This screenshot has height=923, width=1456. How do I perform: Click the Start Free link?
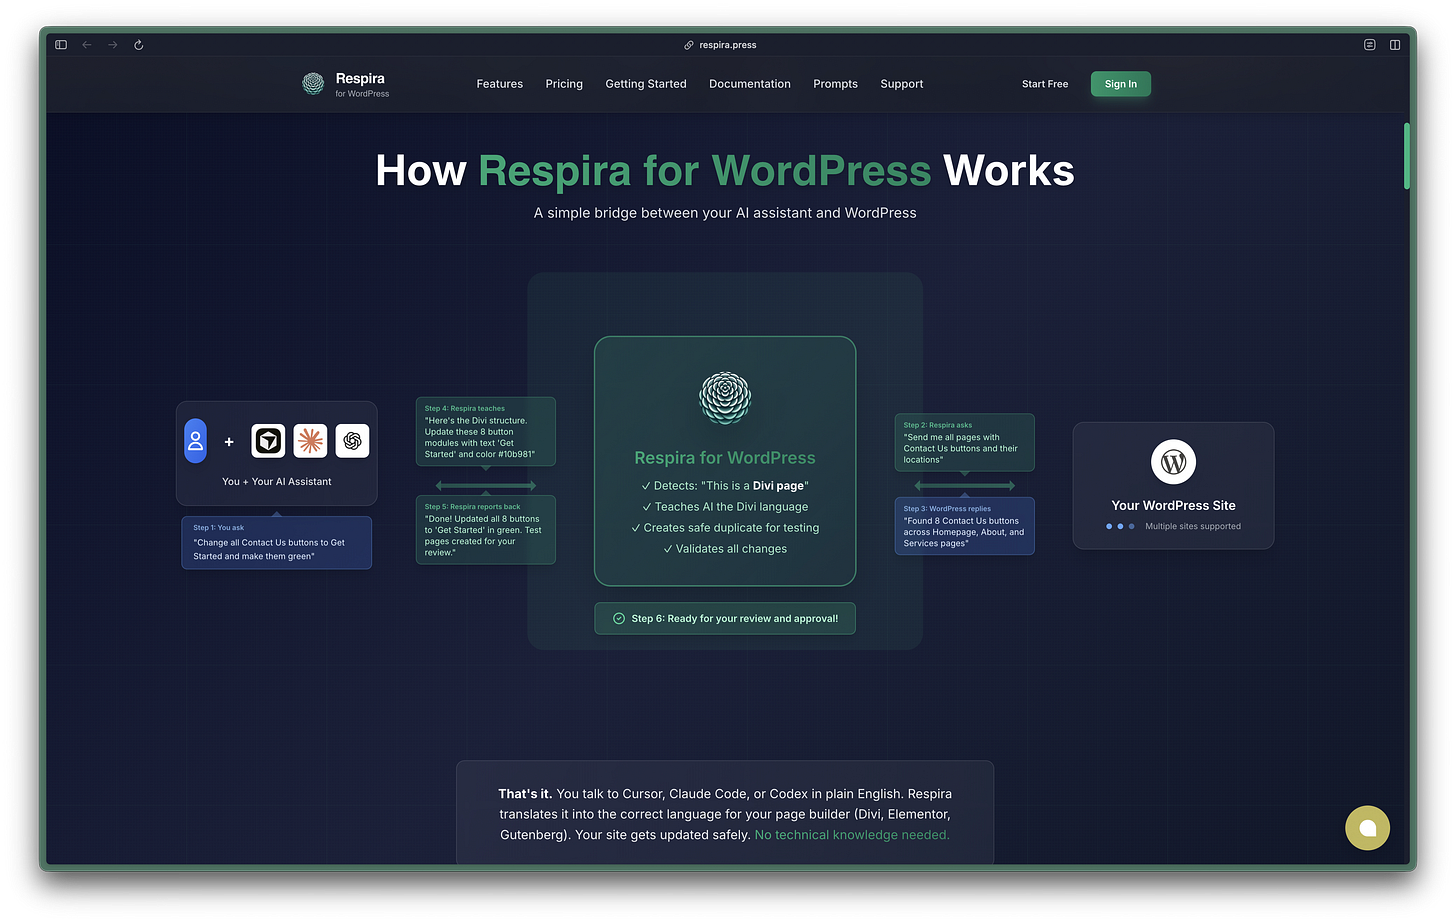pos(1045,84)
